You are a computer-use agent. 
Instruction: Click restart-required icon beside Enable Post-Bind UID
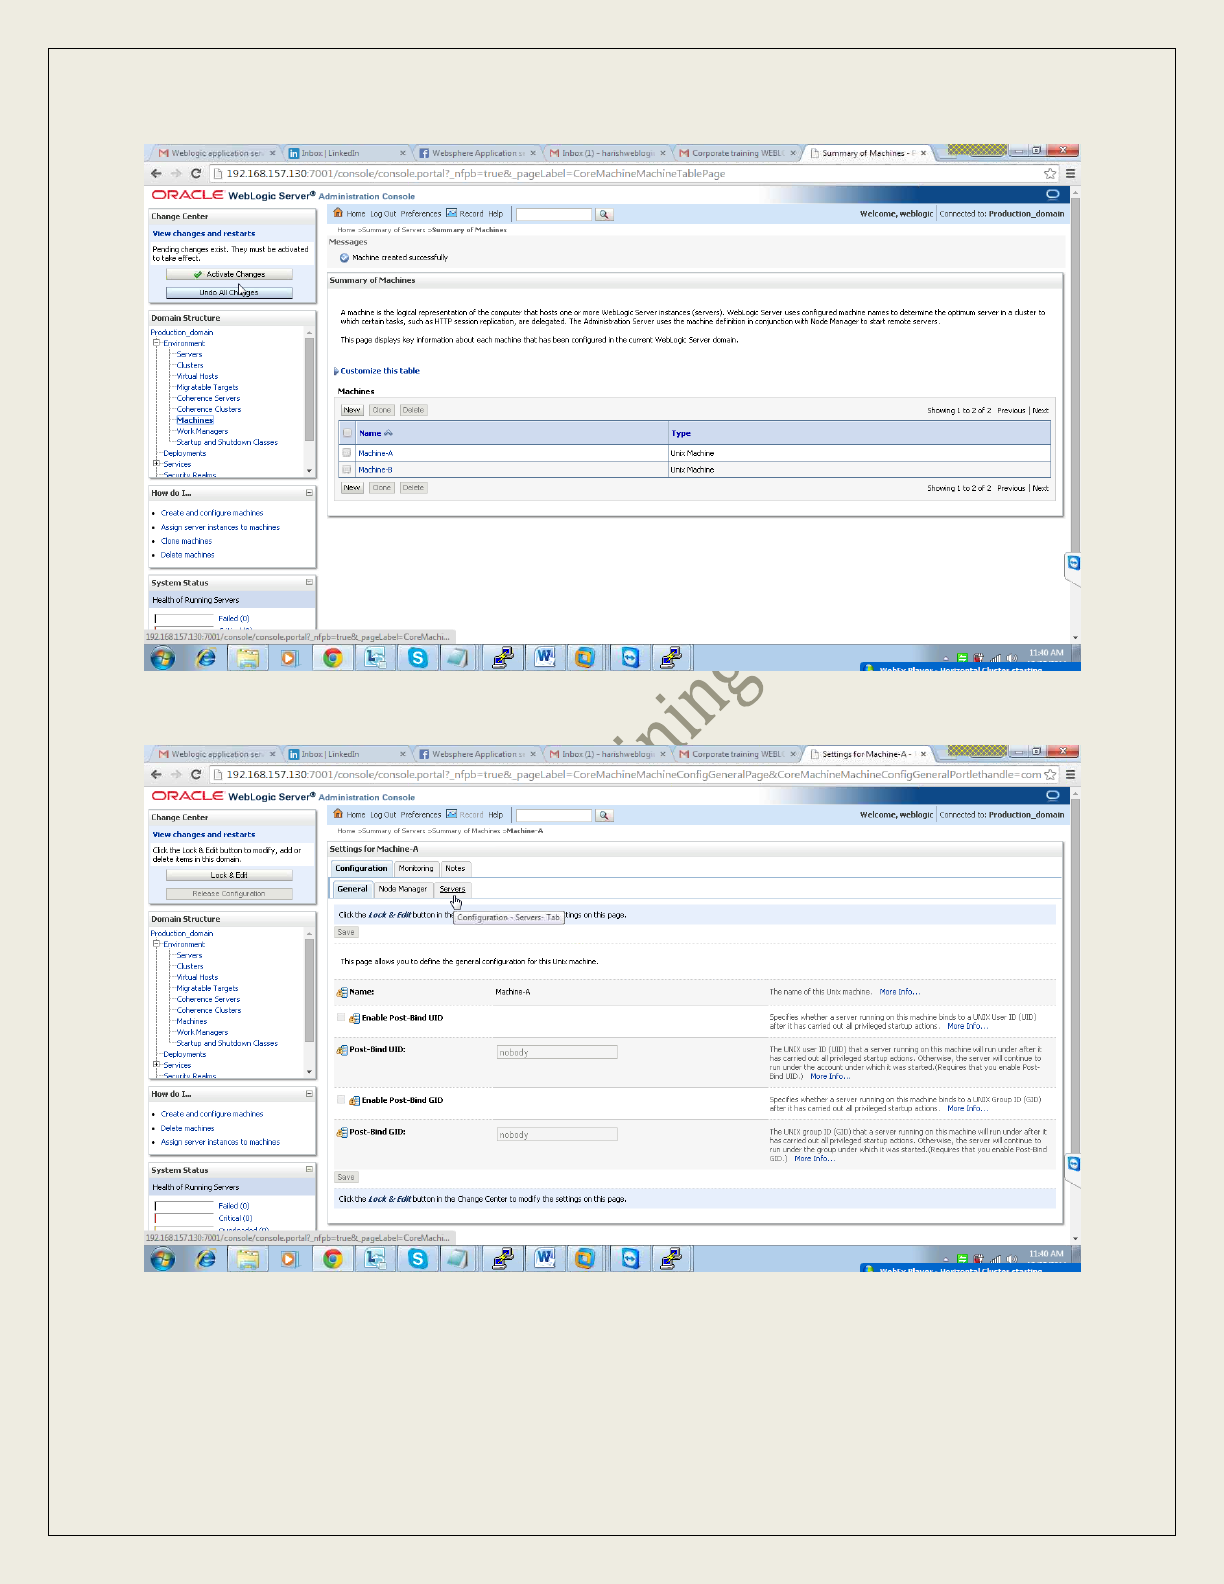354,1018
